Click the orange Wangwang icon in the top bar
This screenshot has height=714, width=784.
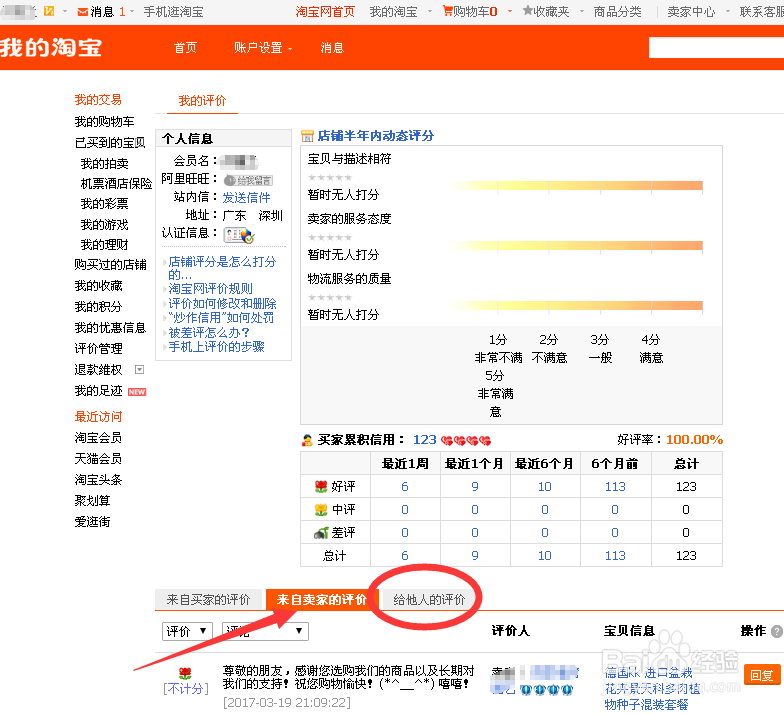pyautogui.click(x=49, y=11)
